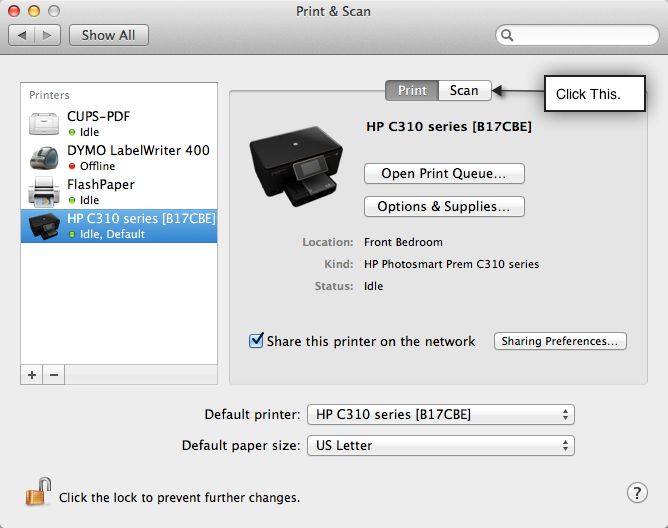668x528 pixels.
Task: Select the FlashPaper printer icon
Action: coord(44,192)
